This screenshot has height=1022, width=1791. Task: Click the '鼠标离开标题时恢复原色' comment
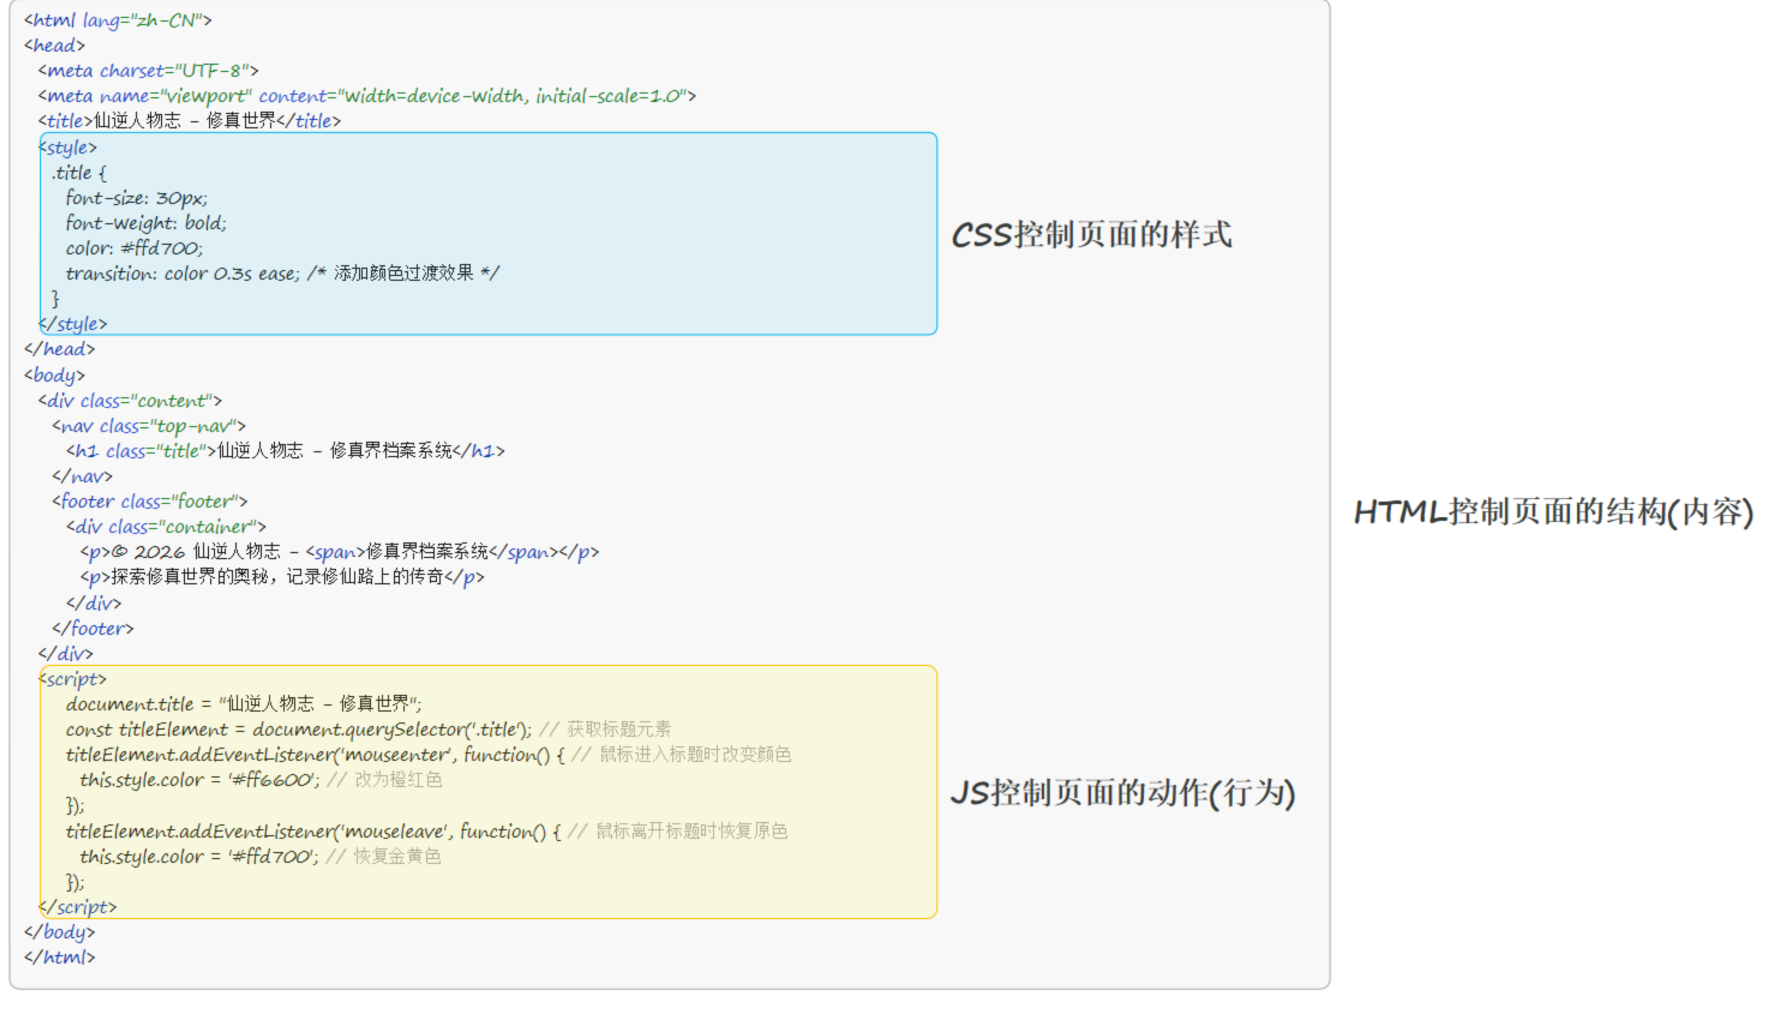678,831
